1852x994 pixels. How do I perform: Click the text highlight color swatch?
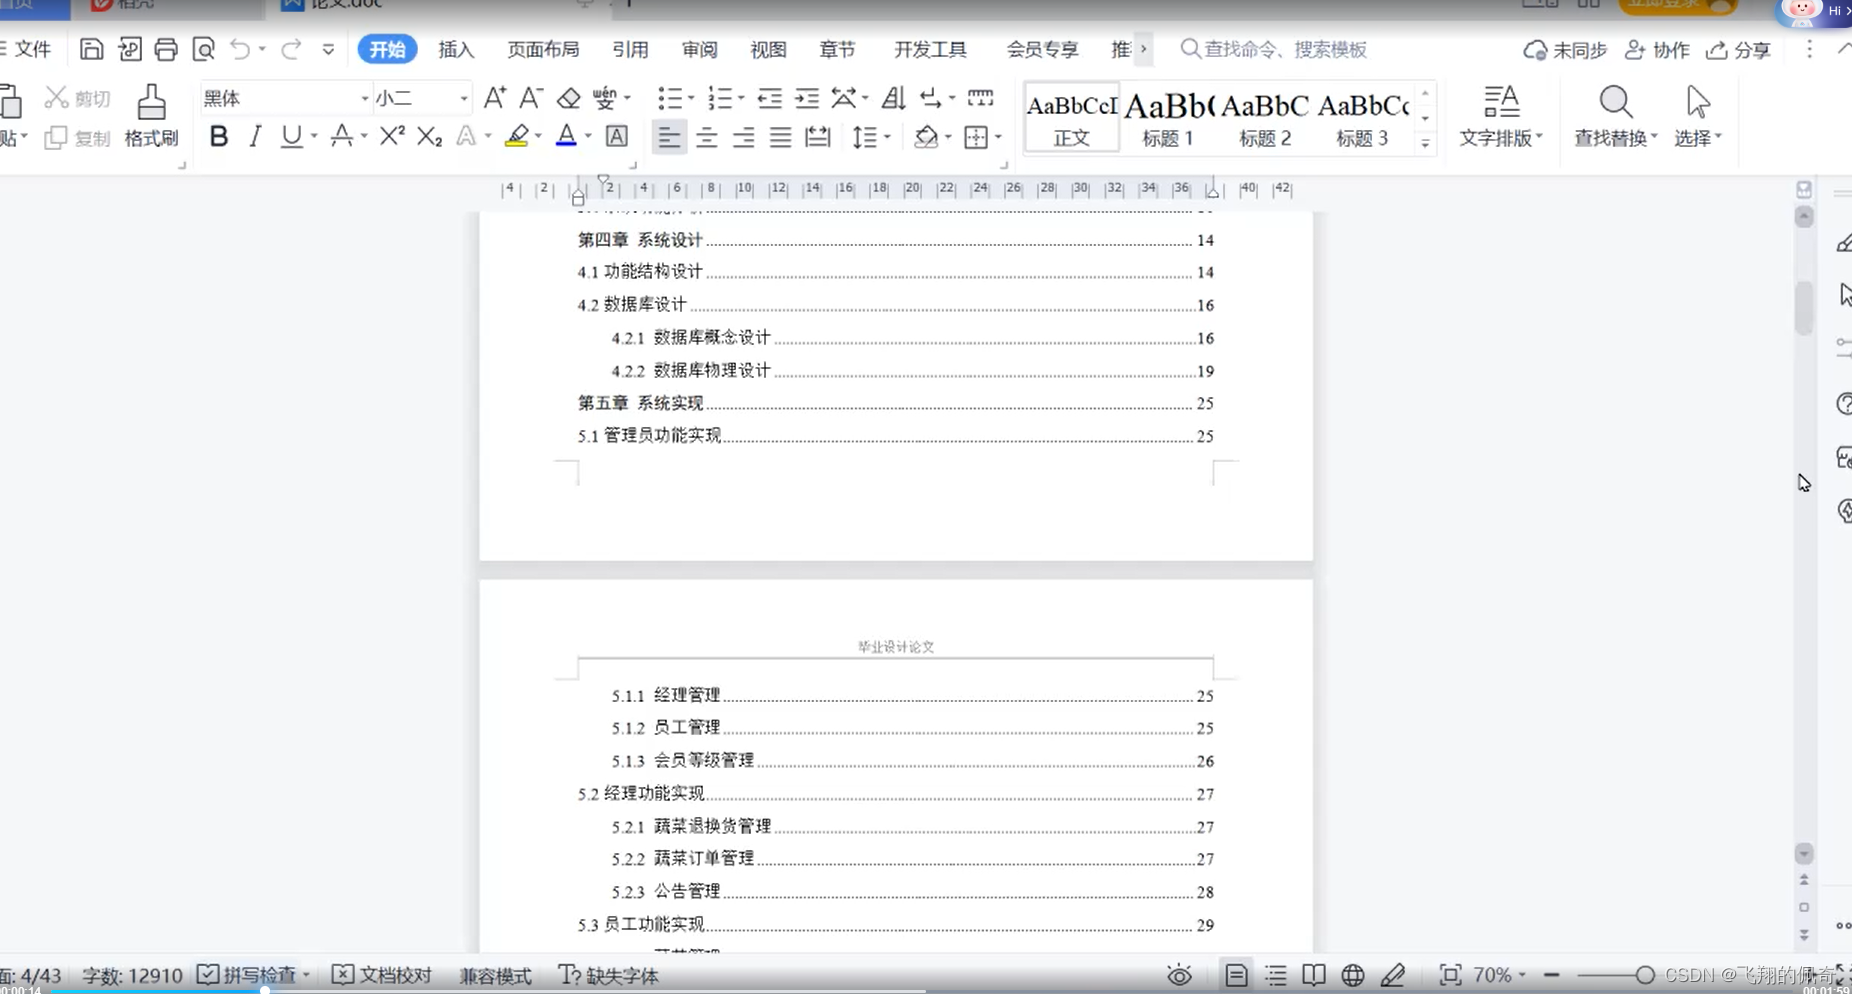[516, 136]
